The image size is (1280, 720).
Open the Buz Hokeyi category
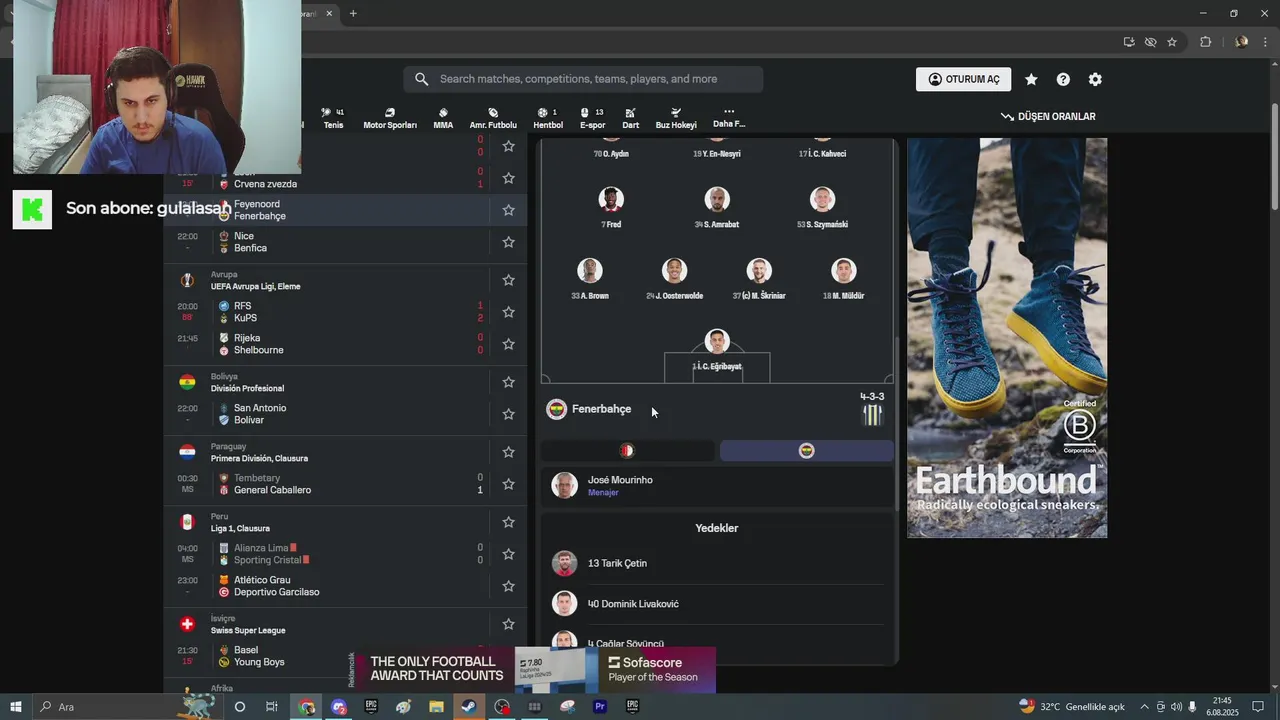[x=676, y=118]
